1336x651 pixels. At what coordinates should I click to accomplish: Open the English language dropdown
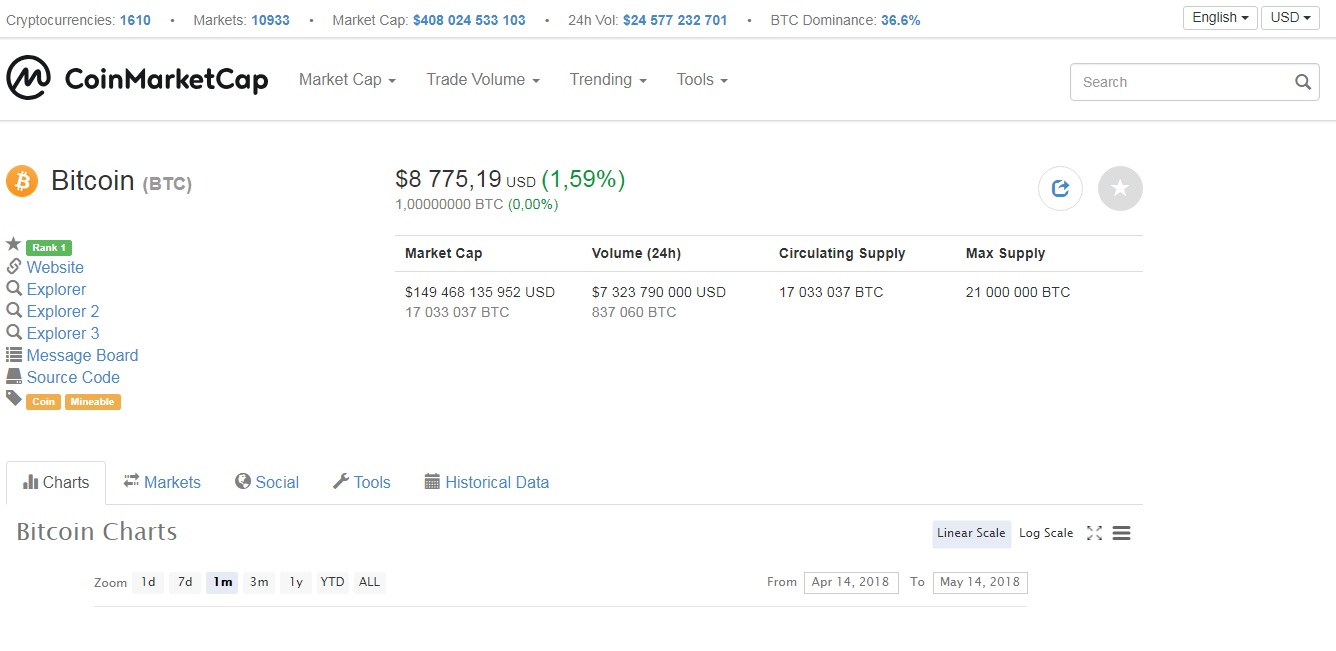click(1220, 17)
